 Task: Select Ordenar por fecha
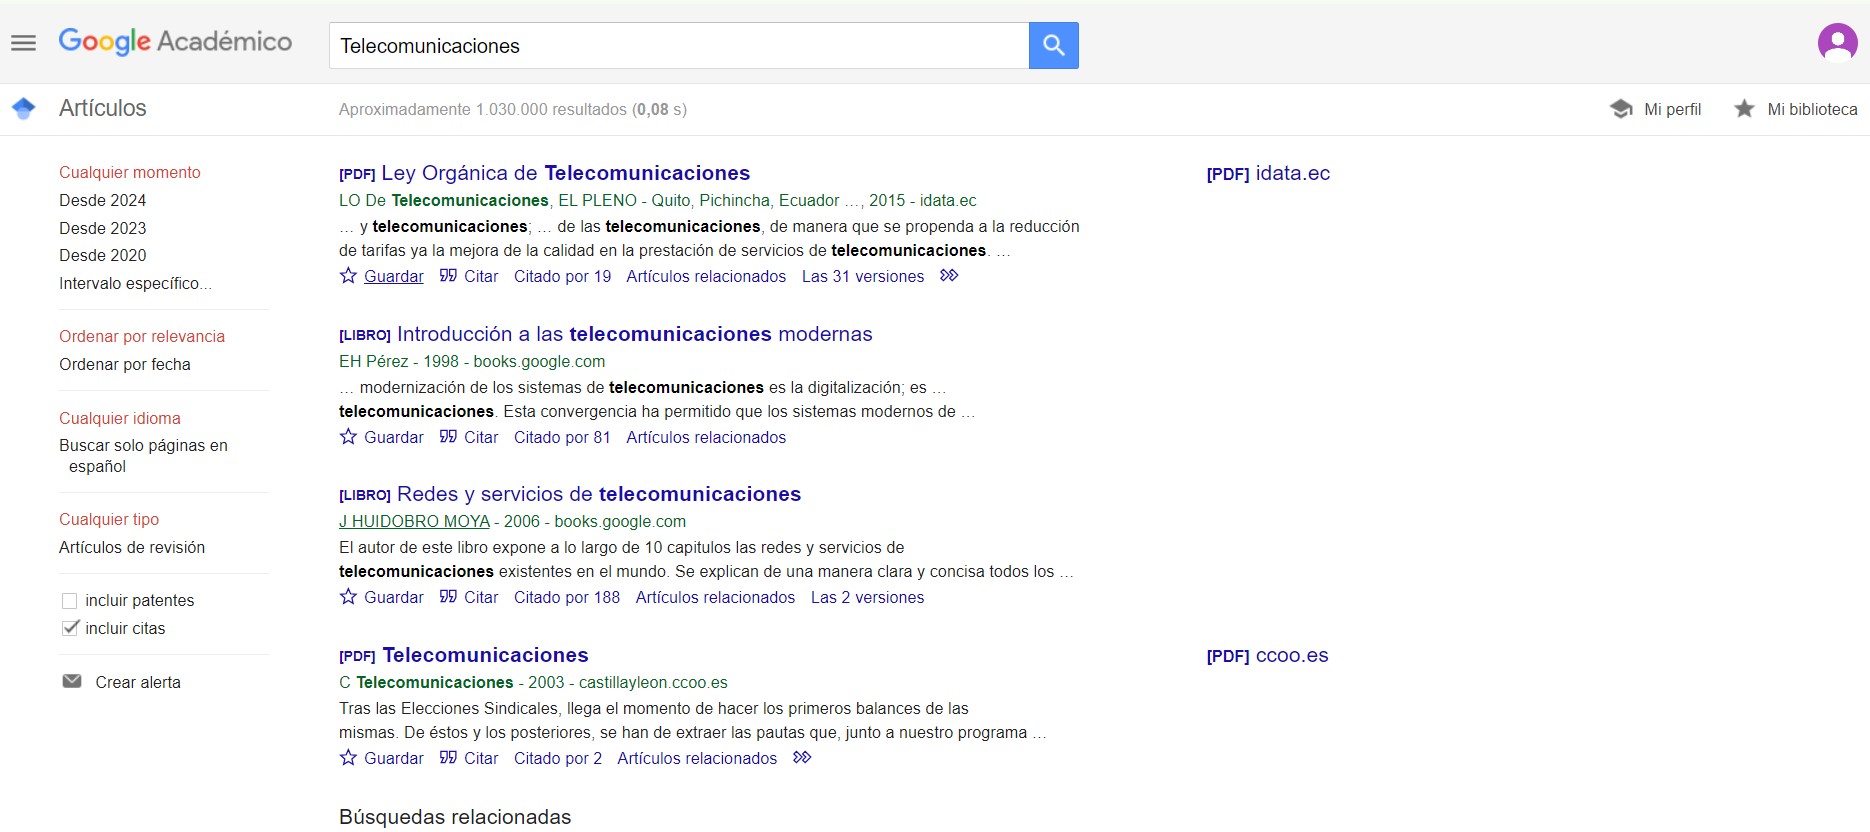(125, 364)
